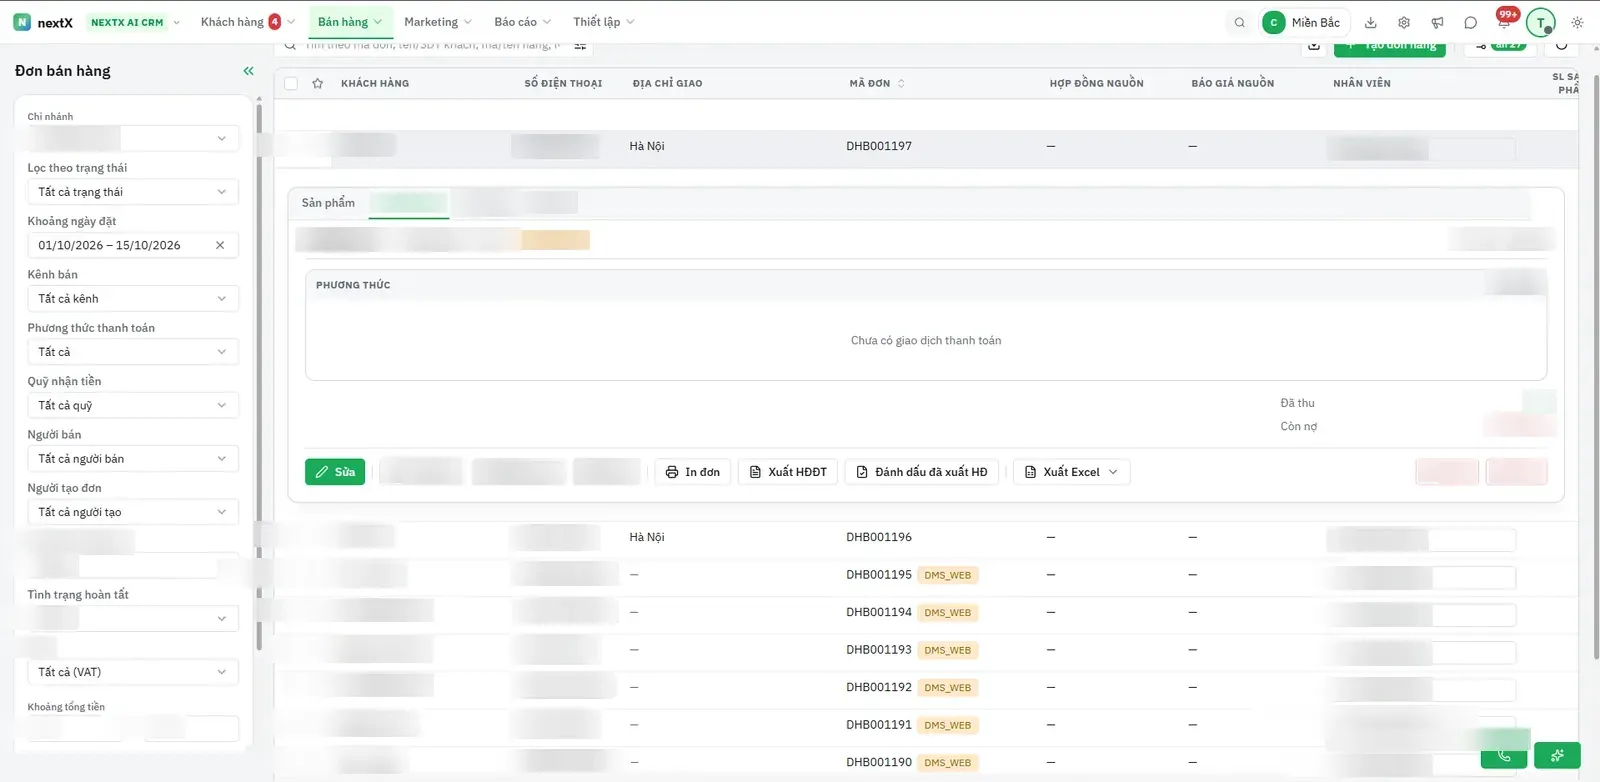Open the Thiết lập menu
1600x782 pixels.
coord(603,22)
